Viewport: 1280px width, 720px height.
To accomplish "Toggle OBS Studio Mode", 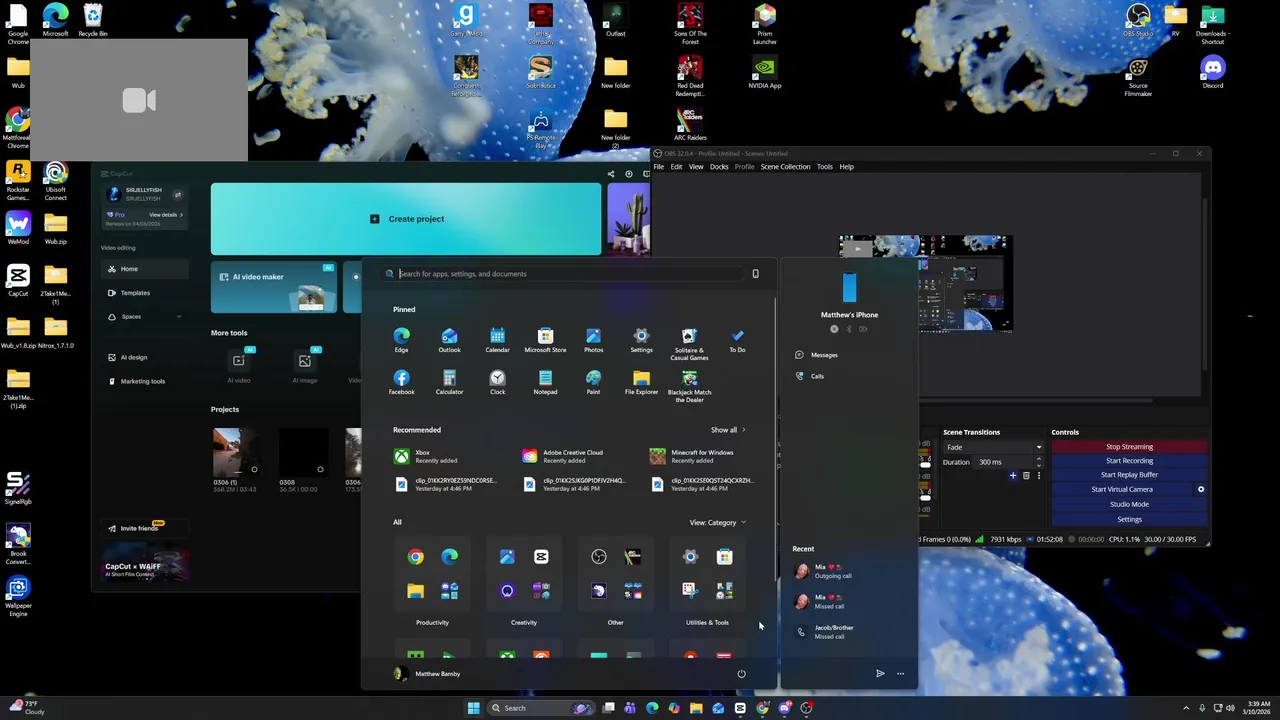I will [1129, 504].
